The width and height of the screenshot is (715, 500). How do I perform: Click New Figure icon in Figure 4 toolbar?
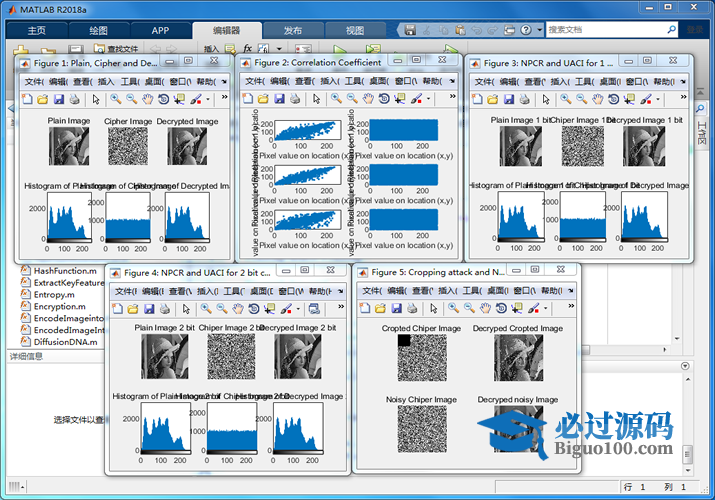point(118,309)
